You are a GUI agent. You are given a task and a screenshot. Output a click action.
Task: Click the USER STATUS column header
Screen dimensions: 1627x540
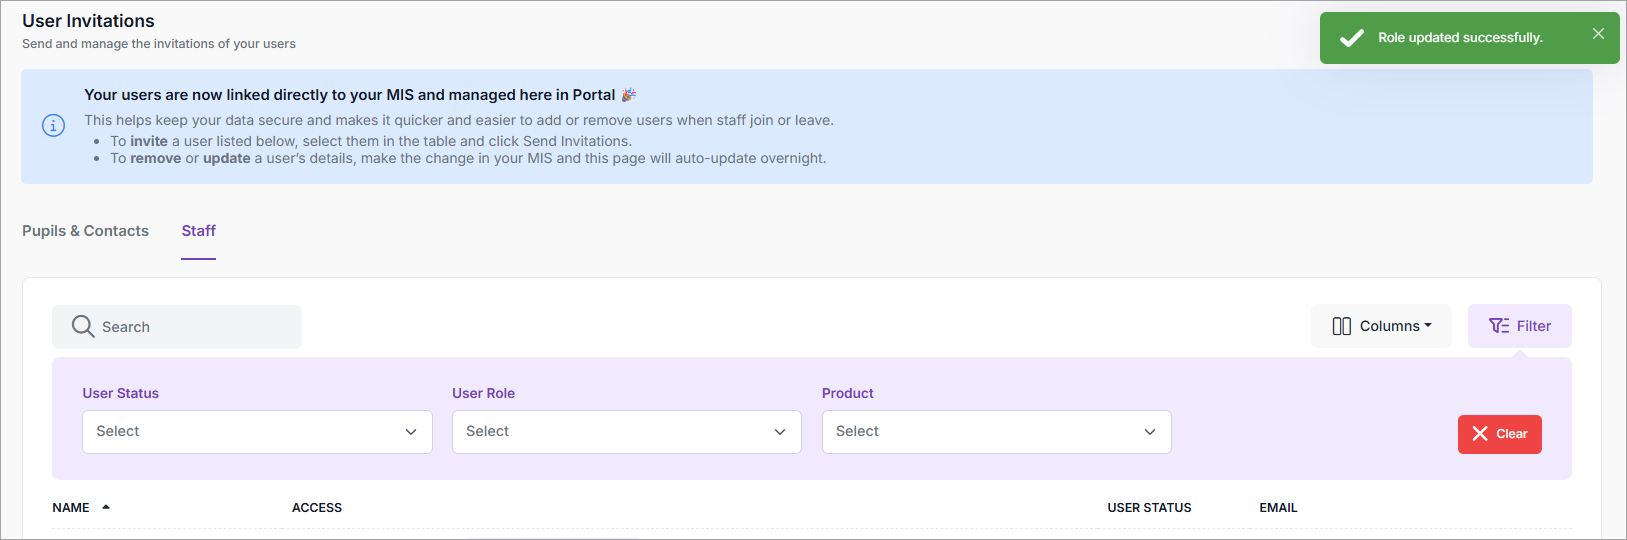click(1149, 508)
